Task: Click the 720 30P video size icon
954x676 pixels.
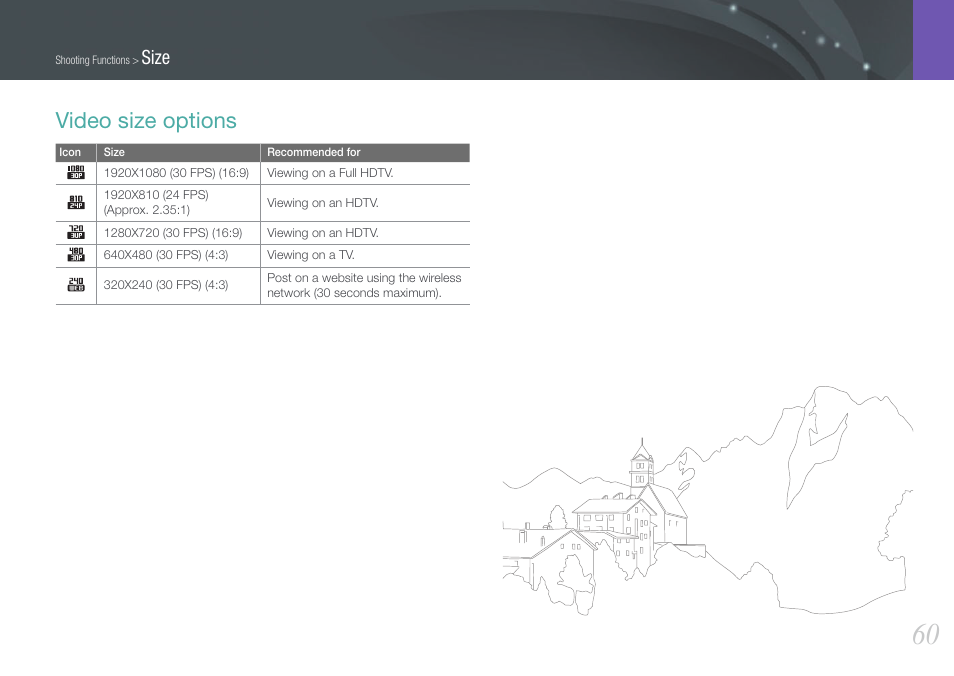Action: tap(75, 232)
